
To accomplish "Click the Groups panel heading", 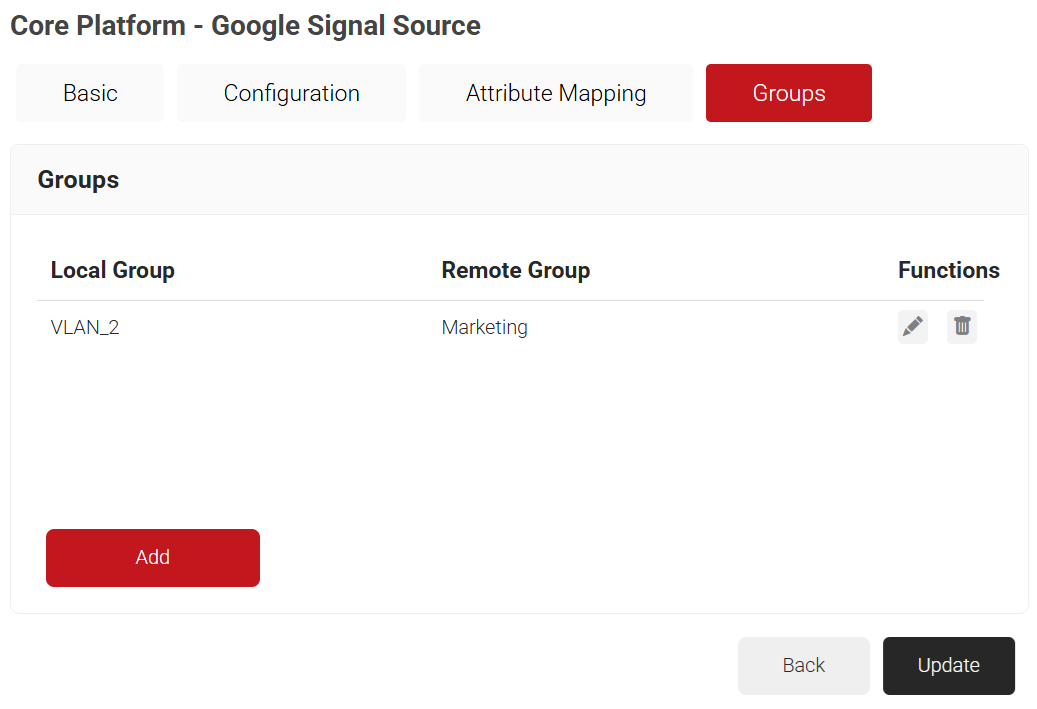I will [78, 180].
